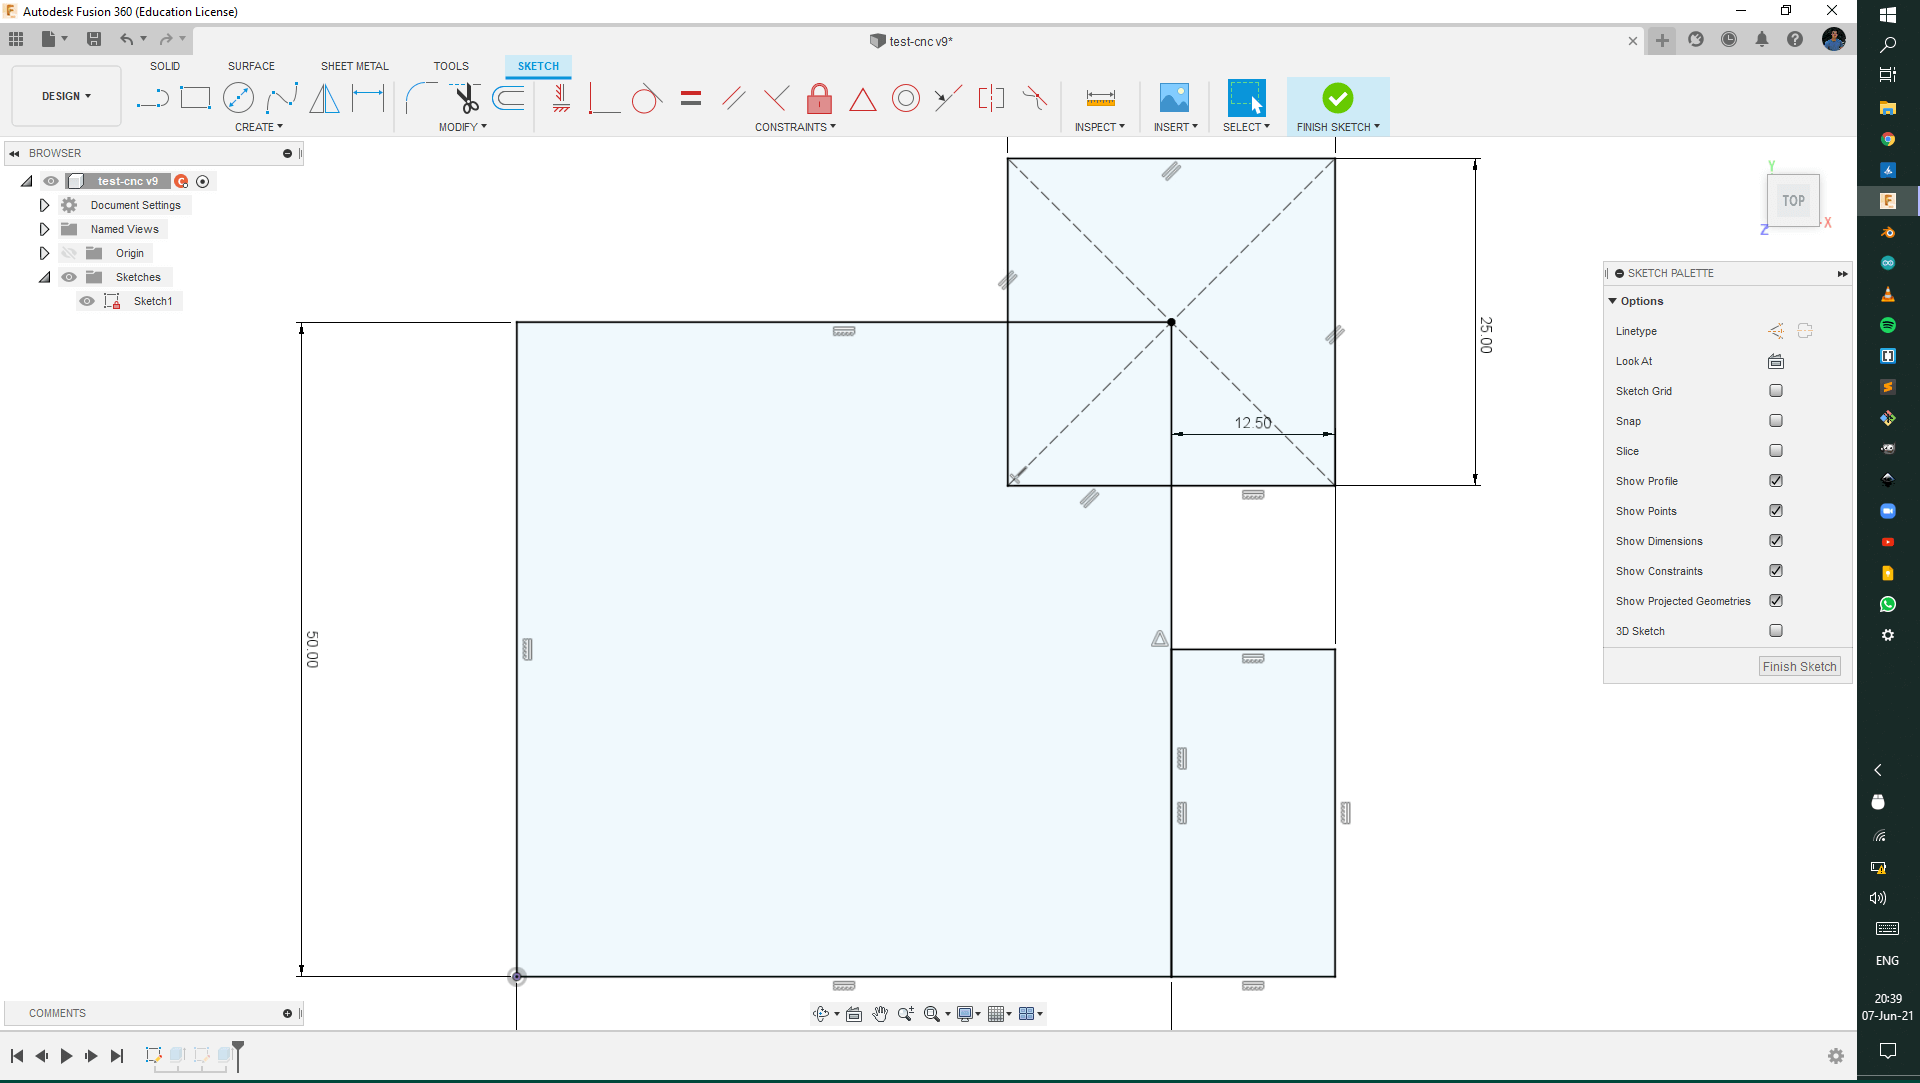Collapse the Sketches tree node

(44, 277)
